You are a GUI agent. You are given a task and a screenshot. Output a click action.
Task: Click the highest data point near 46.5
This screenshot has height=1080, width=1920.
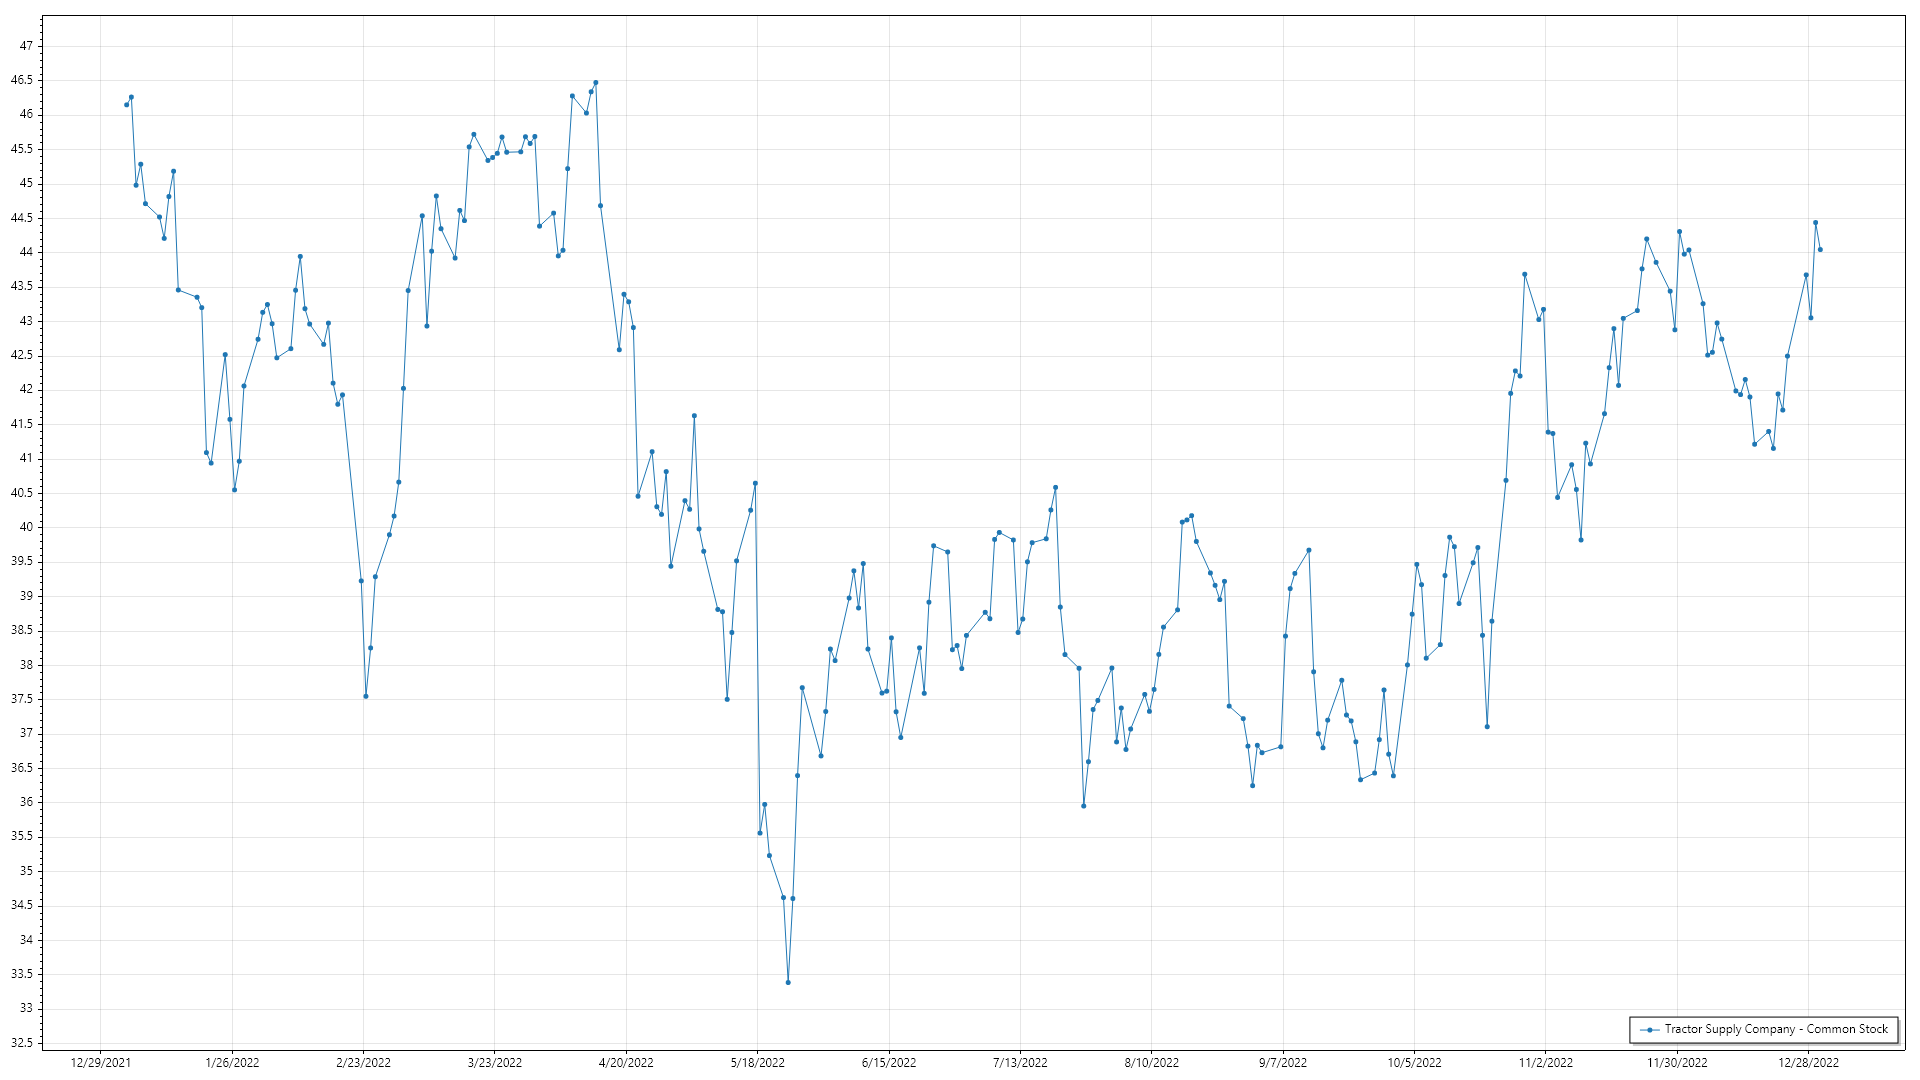point(596,83)
